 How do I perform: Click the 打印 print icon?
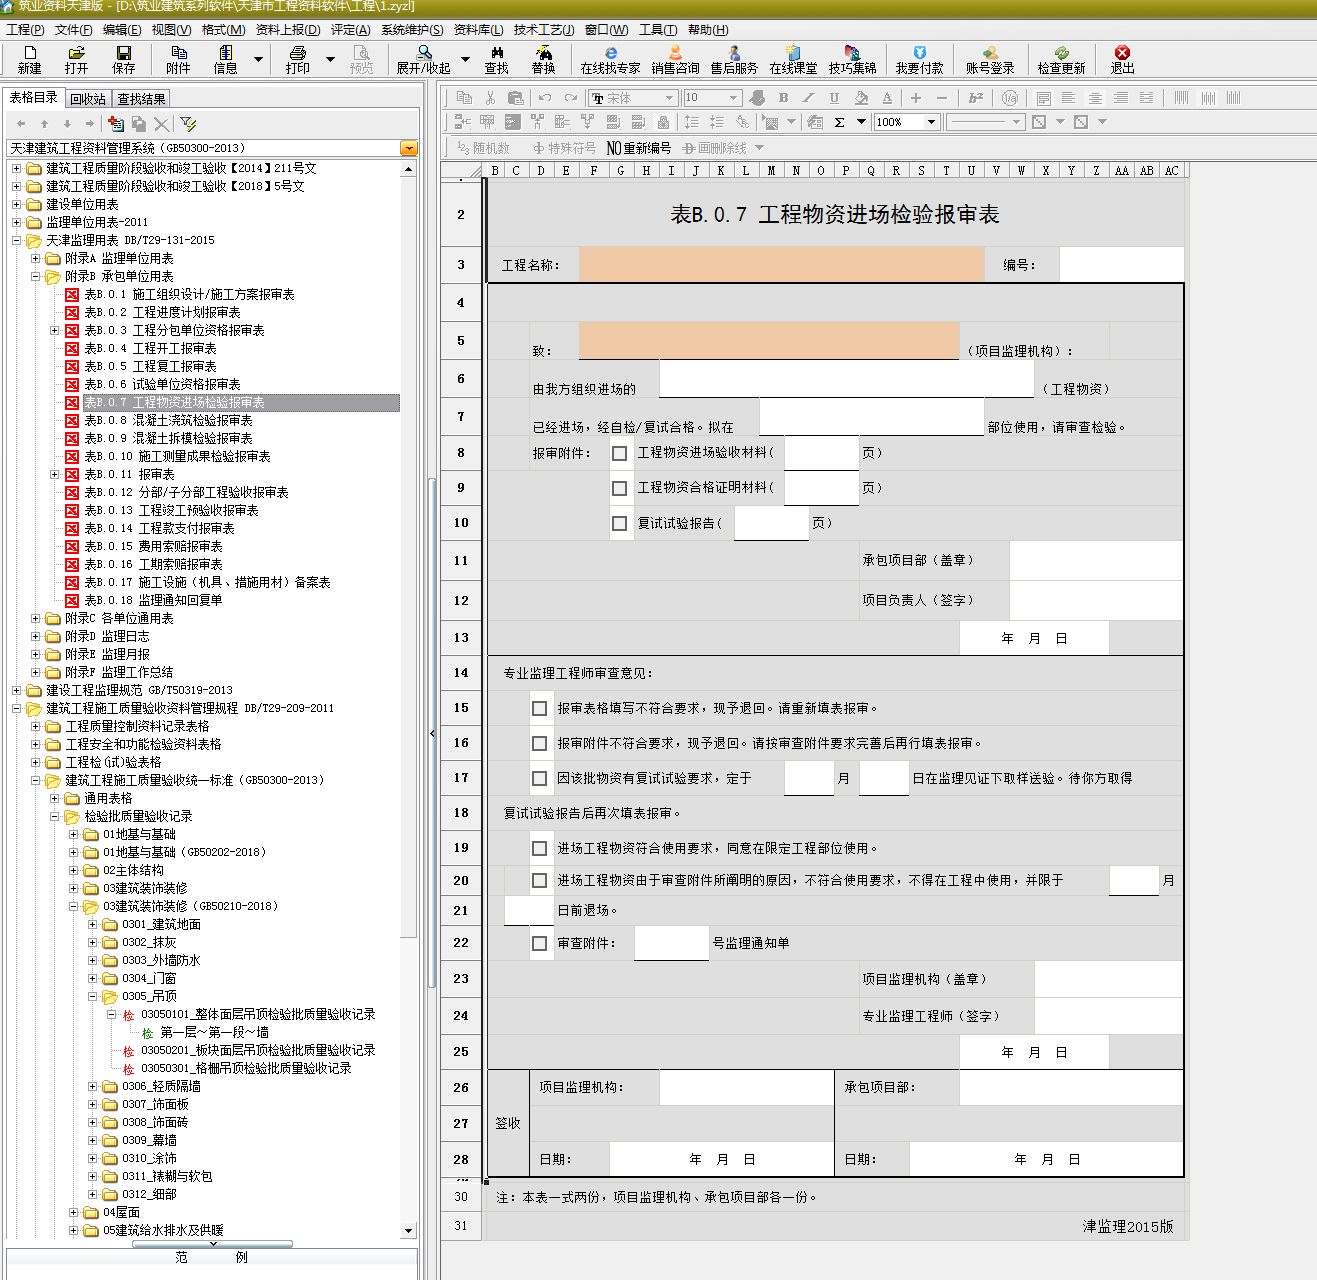pos(297,59)
